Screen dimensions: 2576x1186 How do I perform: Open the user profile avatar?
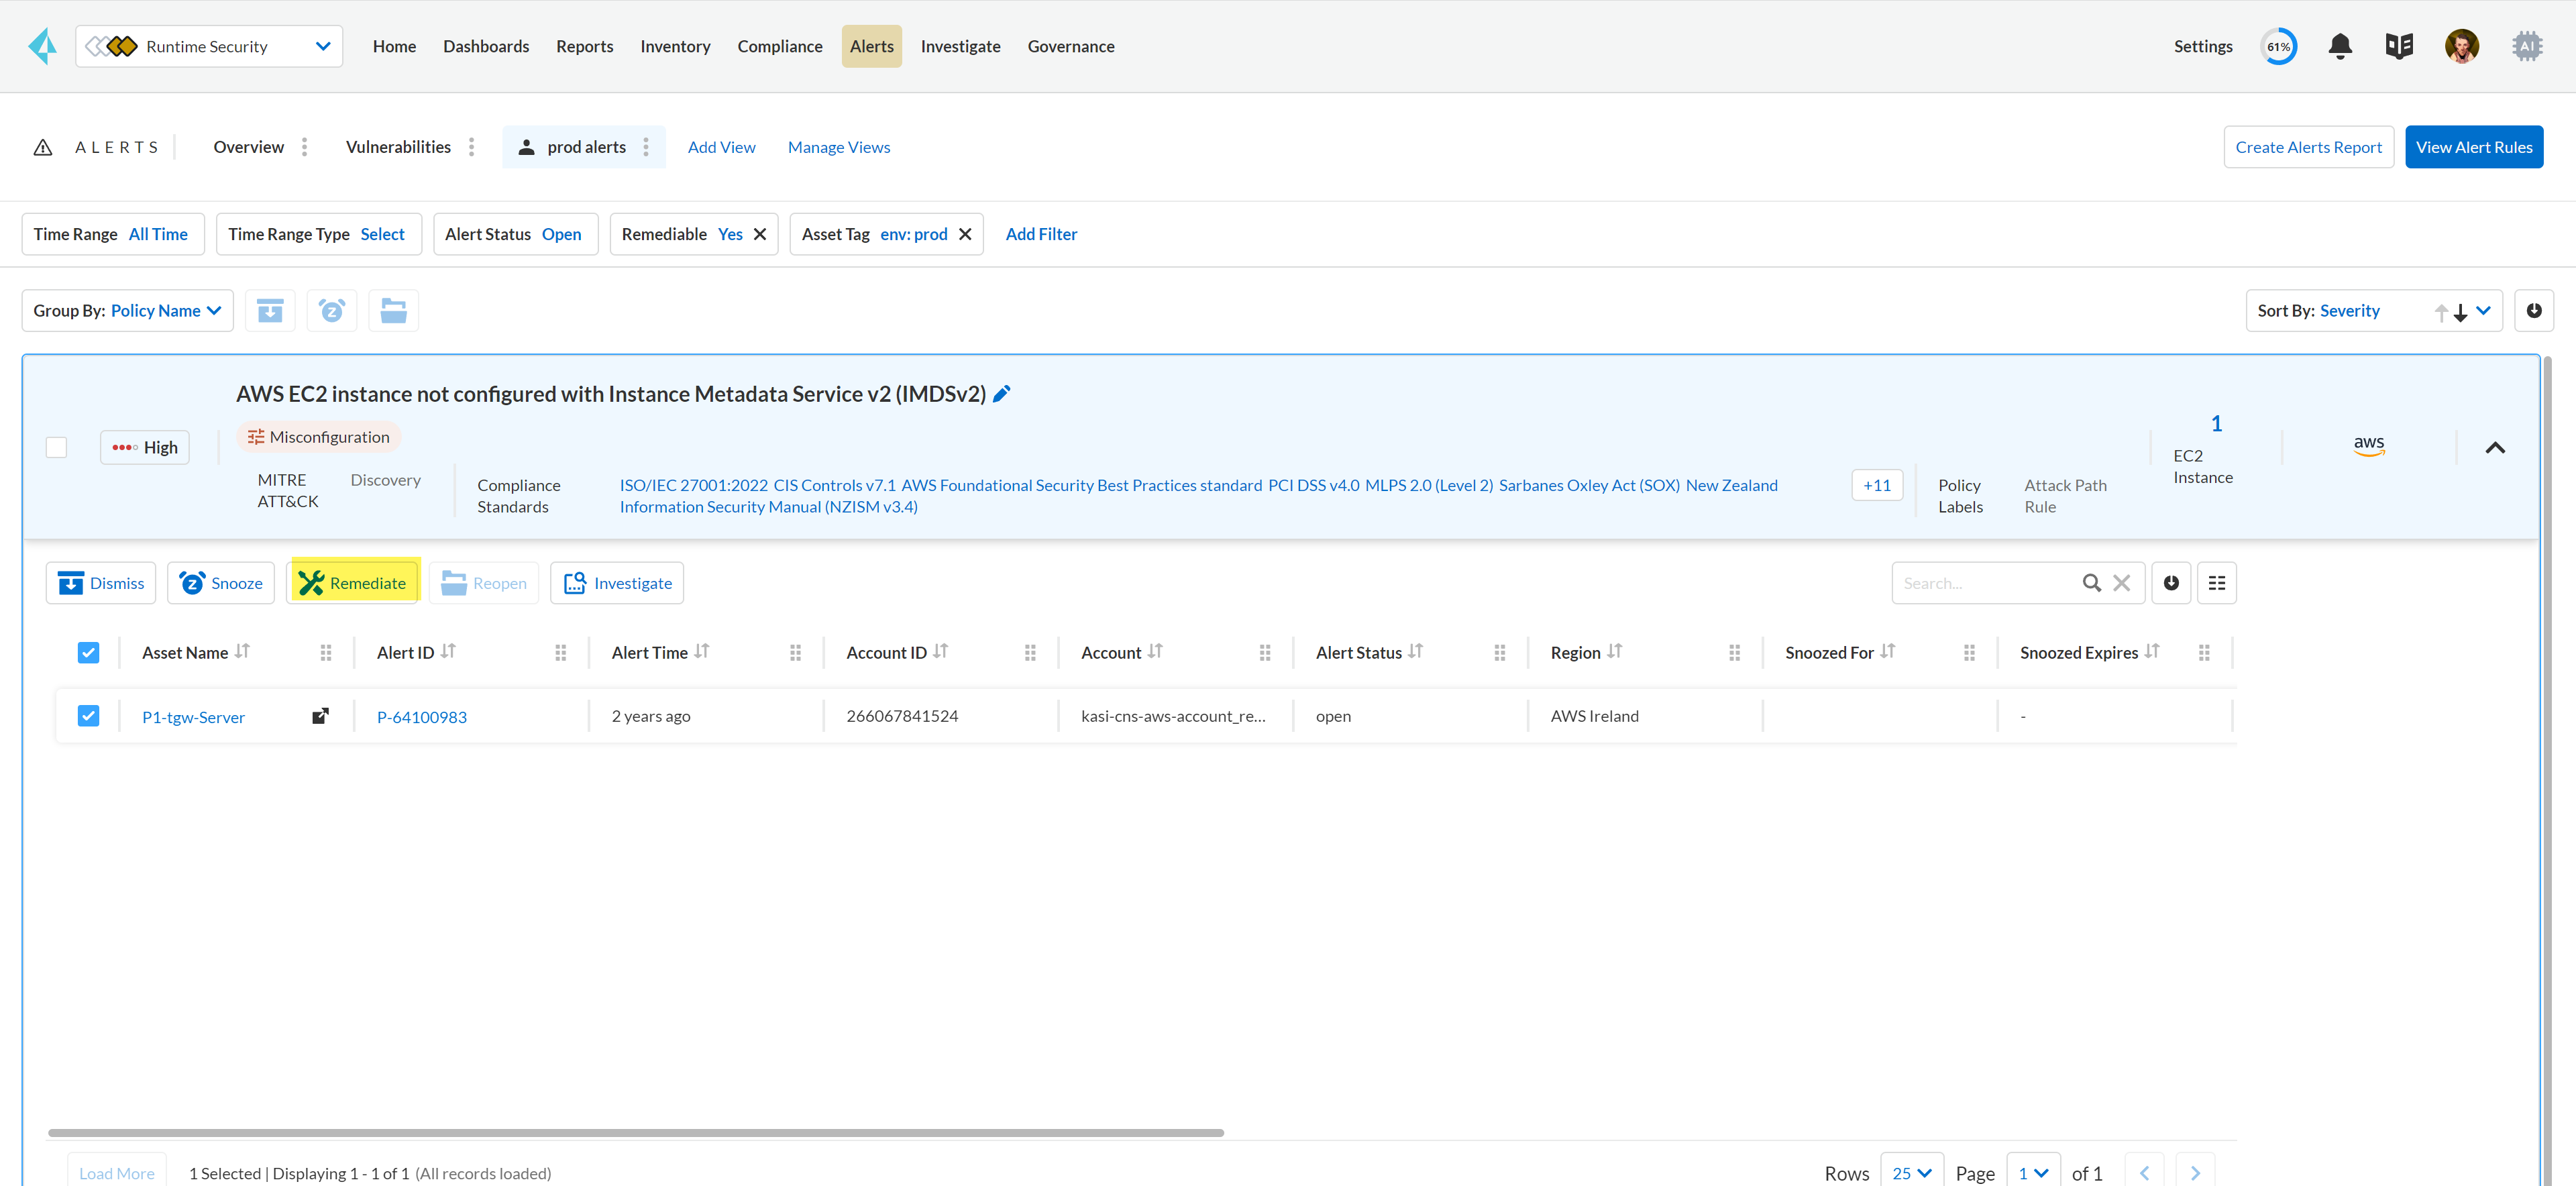point(2461,46)
